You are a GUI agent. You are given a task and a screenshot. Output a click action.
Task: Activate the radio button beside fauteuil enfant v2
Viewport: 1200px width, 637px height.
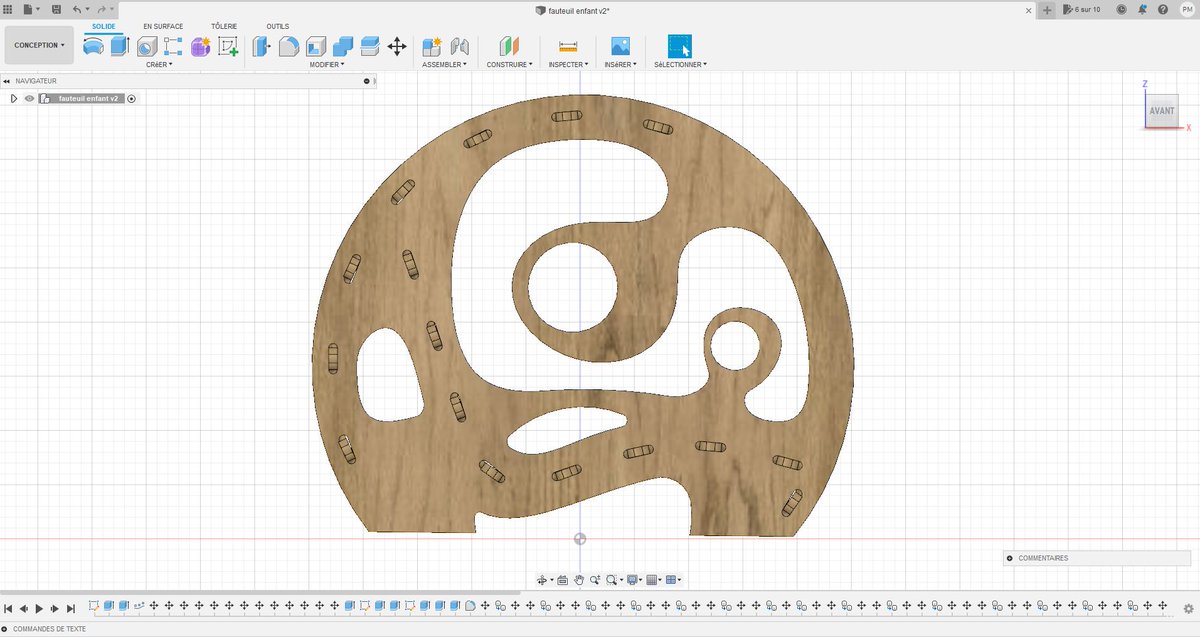[x=131, y=99]
